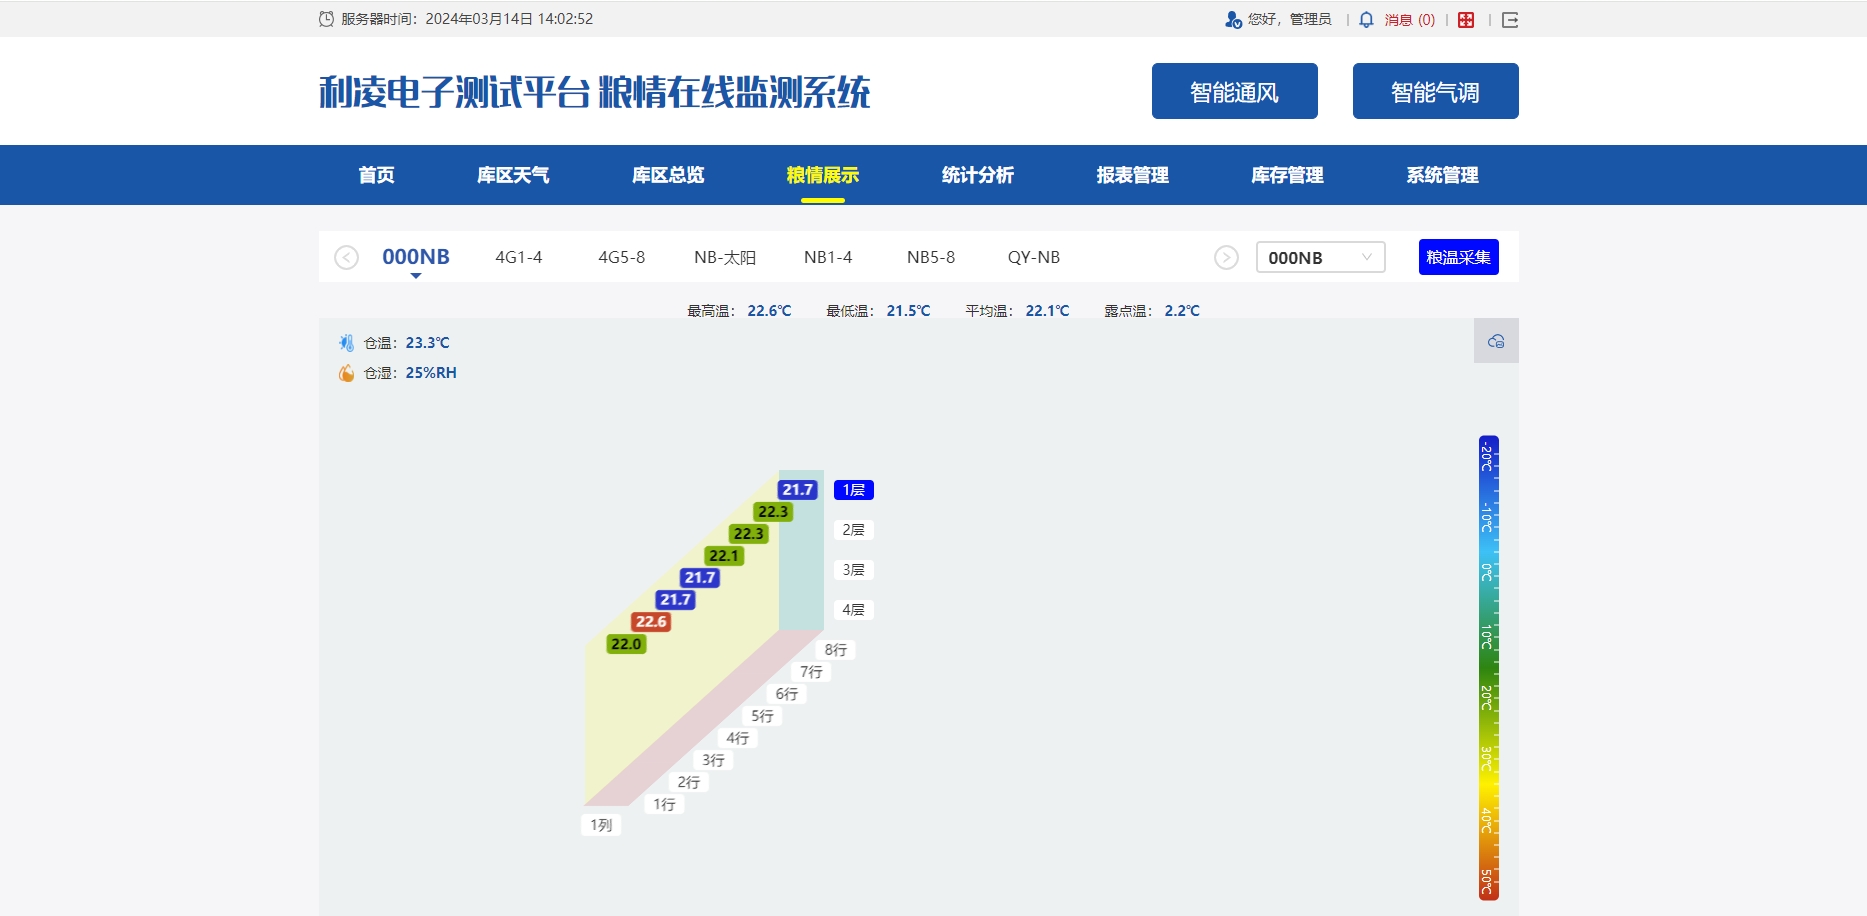Select the NB-太阳 warehouse tab
This screenshot has height=916, width=1867.
tap(725, 257)
